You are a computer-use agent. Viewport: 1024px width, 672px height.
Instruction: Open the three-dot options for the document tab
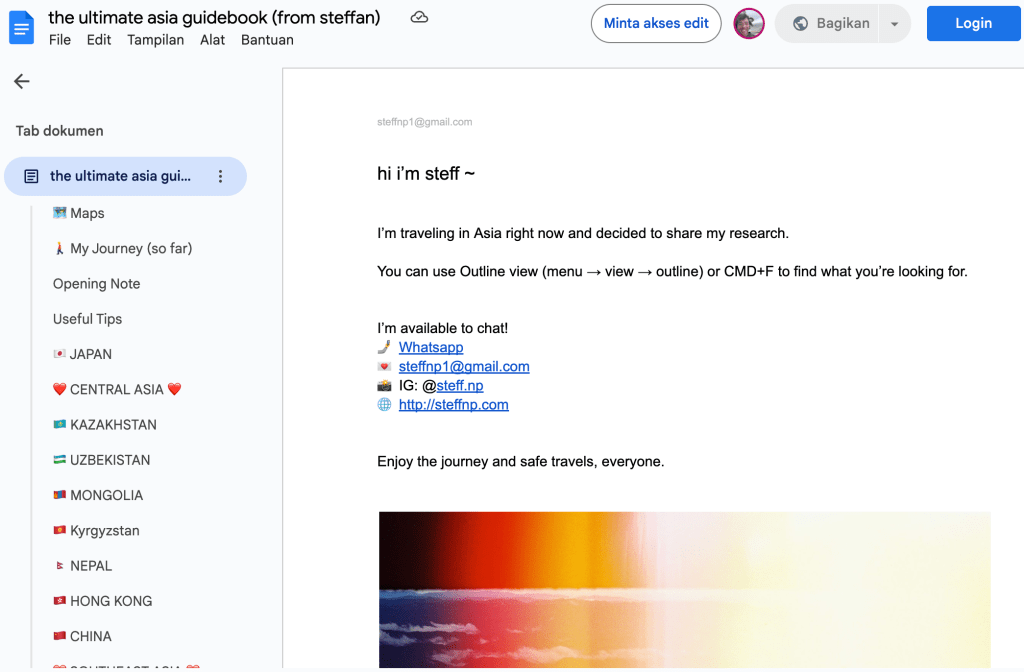[221, 176]
